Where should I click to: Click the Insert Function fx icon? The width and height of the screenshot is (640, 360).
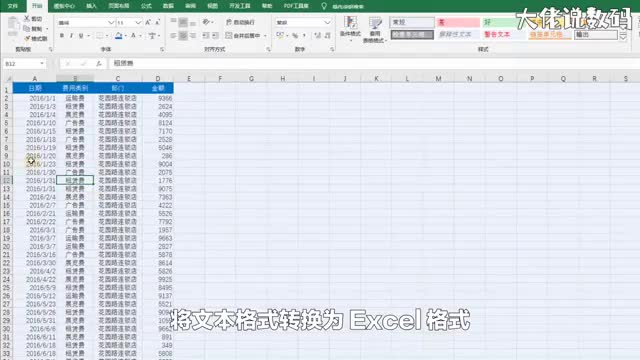coord(99,64)
